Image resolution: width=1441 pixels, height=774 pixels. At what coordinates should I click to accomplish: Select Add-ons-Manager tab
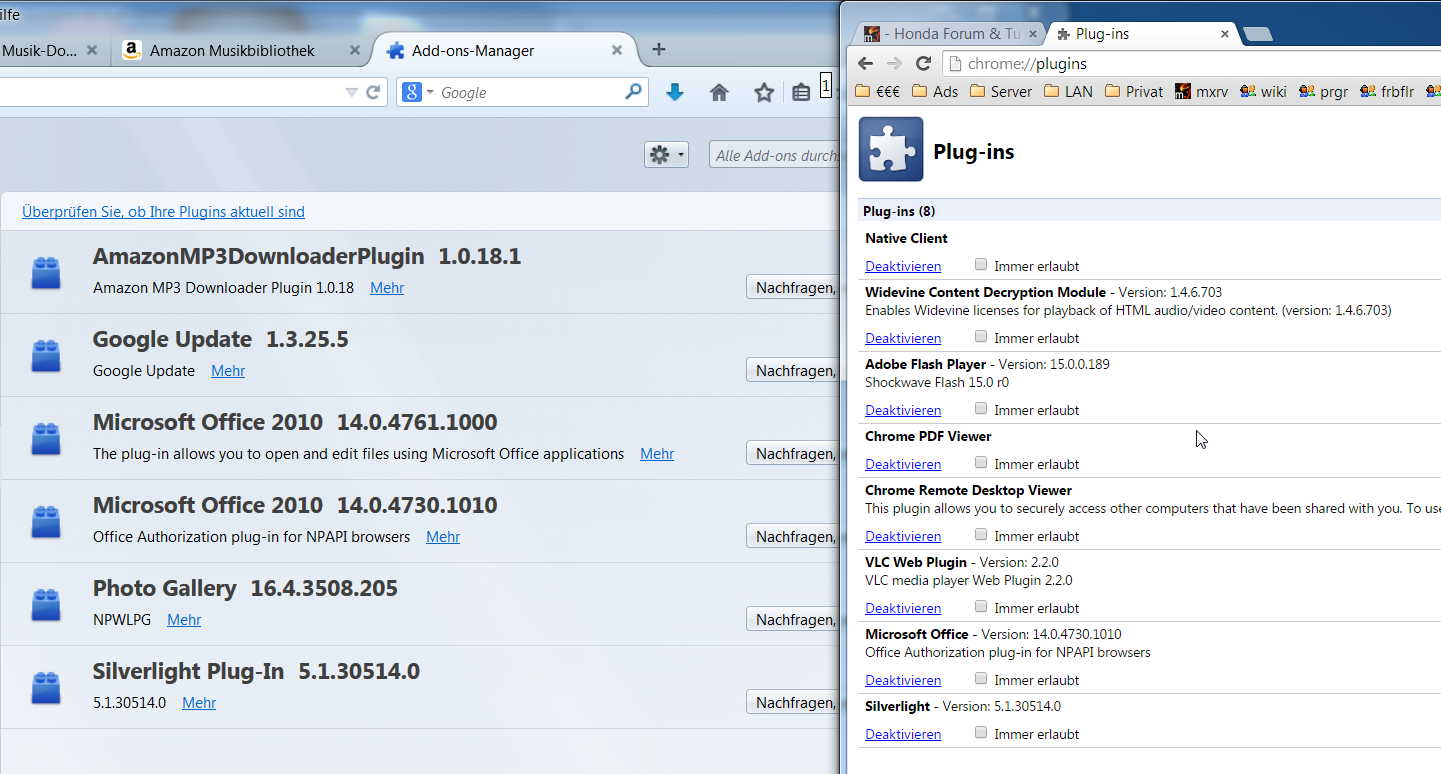[x=506, y=50]
